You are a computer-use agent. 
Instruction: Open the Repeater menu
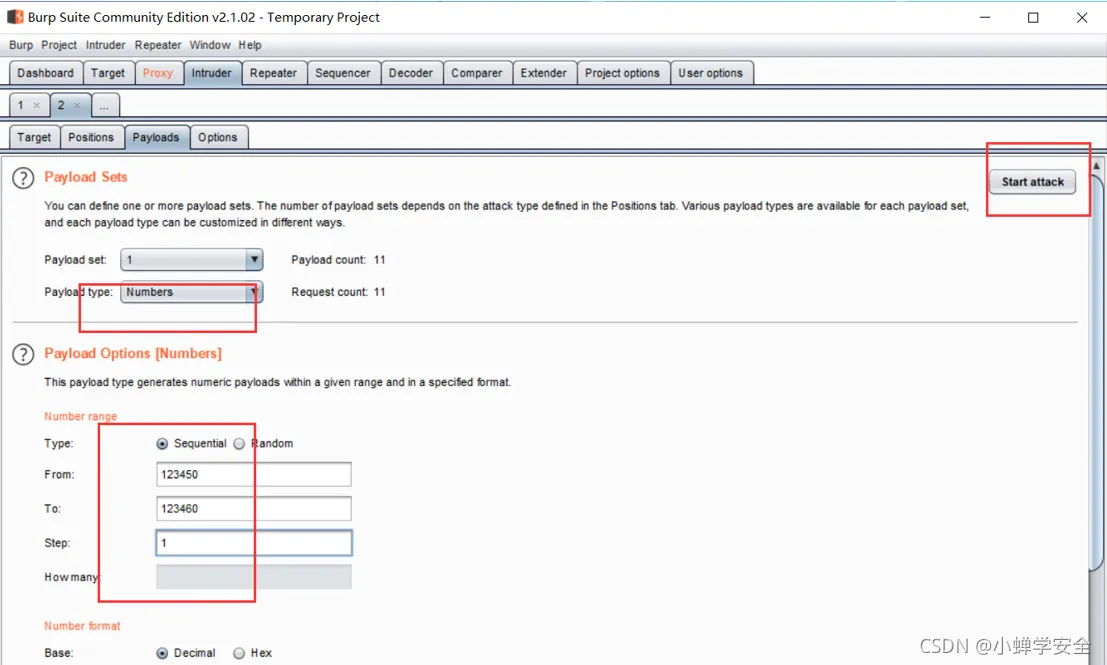(158, 45)
